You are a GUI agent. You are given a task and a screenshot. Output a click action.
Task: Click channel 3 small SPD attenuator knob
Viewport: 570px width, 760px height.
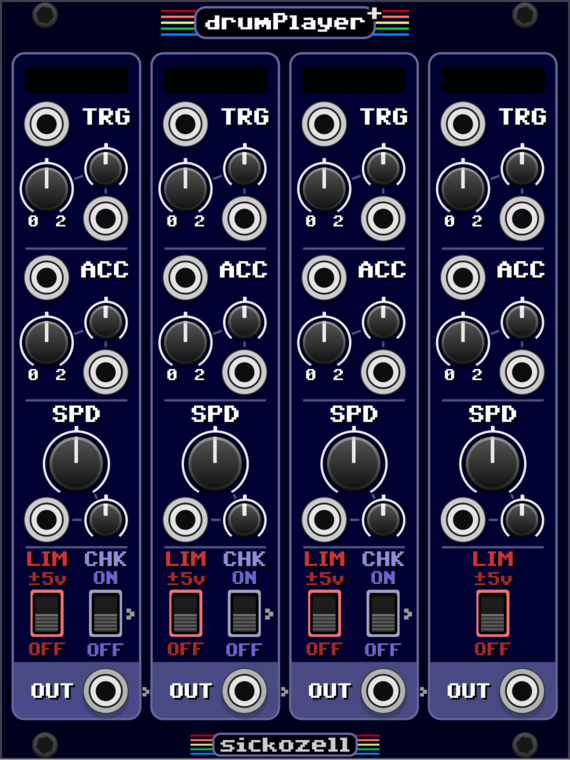click(383, 519)
